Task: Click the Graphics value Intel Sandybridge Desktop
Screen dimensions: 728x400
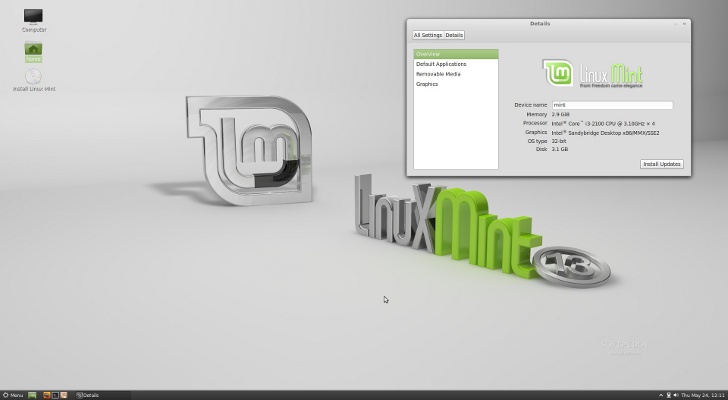Action: (605, 133)
